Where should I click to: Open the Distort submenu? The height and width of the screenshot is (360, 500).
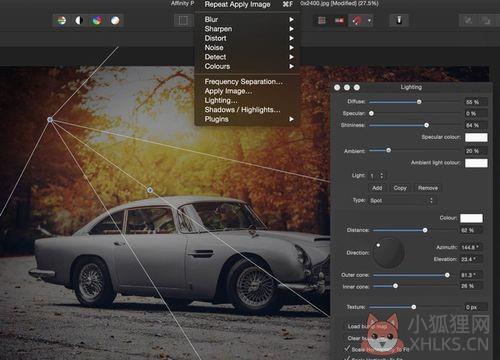pyautogui.click(x=247, y=38)
